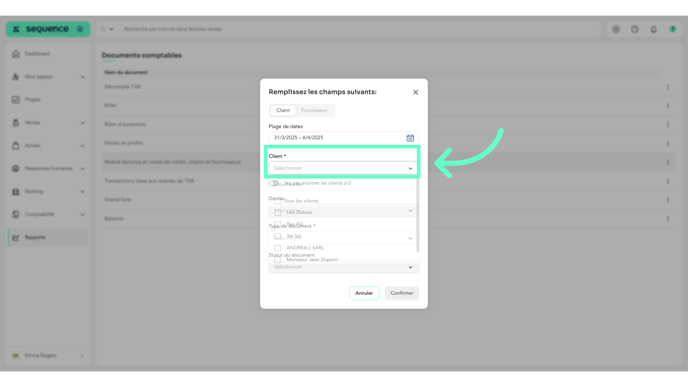The height and width of the screenshot is (387, 688).
Task: Click the Ventes money bag icon
Action: click(16, 123)
